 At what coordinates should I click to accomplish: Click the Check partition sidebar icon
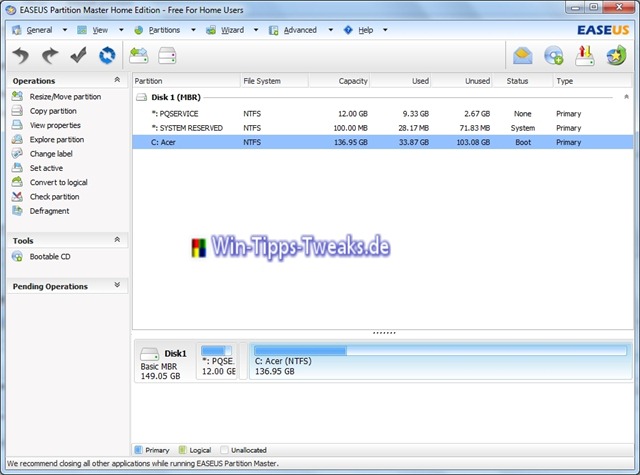coord(17,196)
